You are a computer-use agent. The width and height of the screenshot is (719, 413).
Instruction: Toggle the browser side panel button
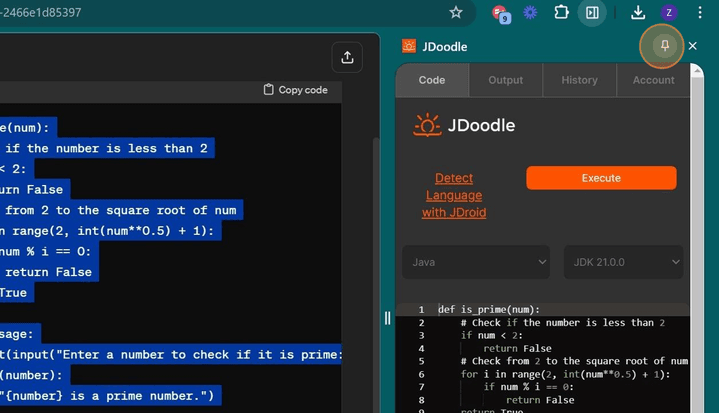(x=592, y=13)
